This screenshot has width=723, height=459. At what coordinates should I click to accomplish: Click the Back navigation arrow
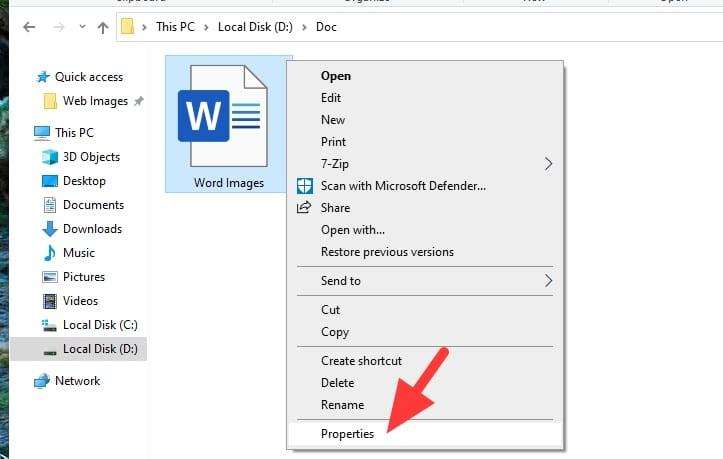pos(29,27)
